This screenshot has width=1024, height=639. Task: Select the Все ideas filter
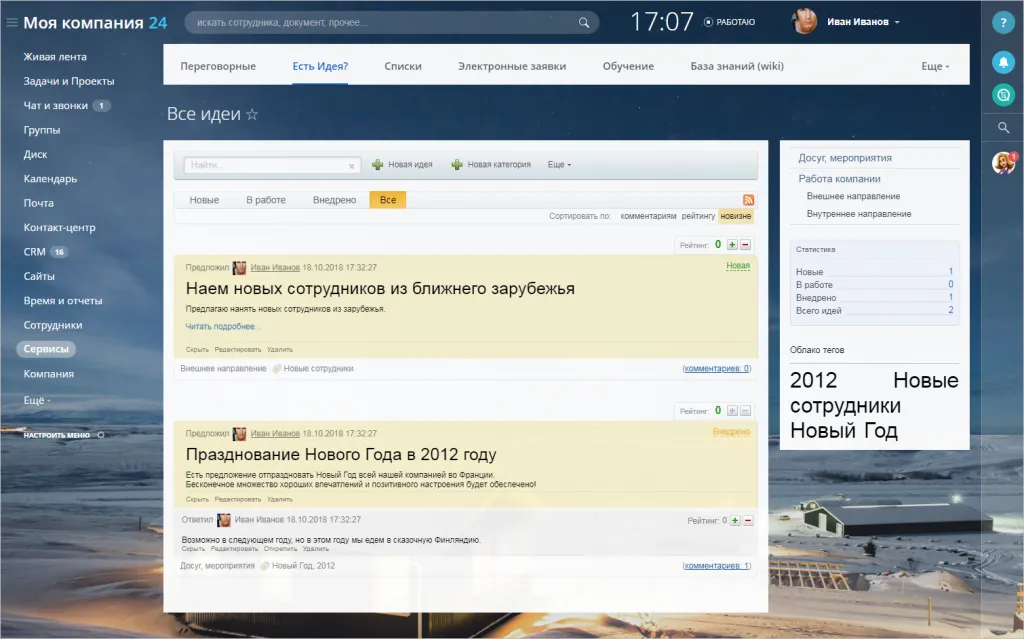(388, 200)
